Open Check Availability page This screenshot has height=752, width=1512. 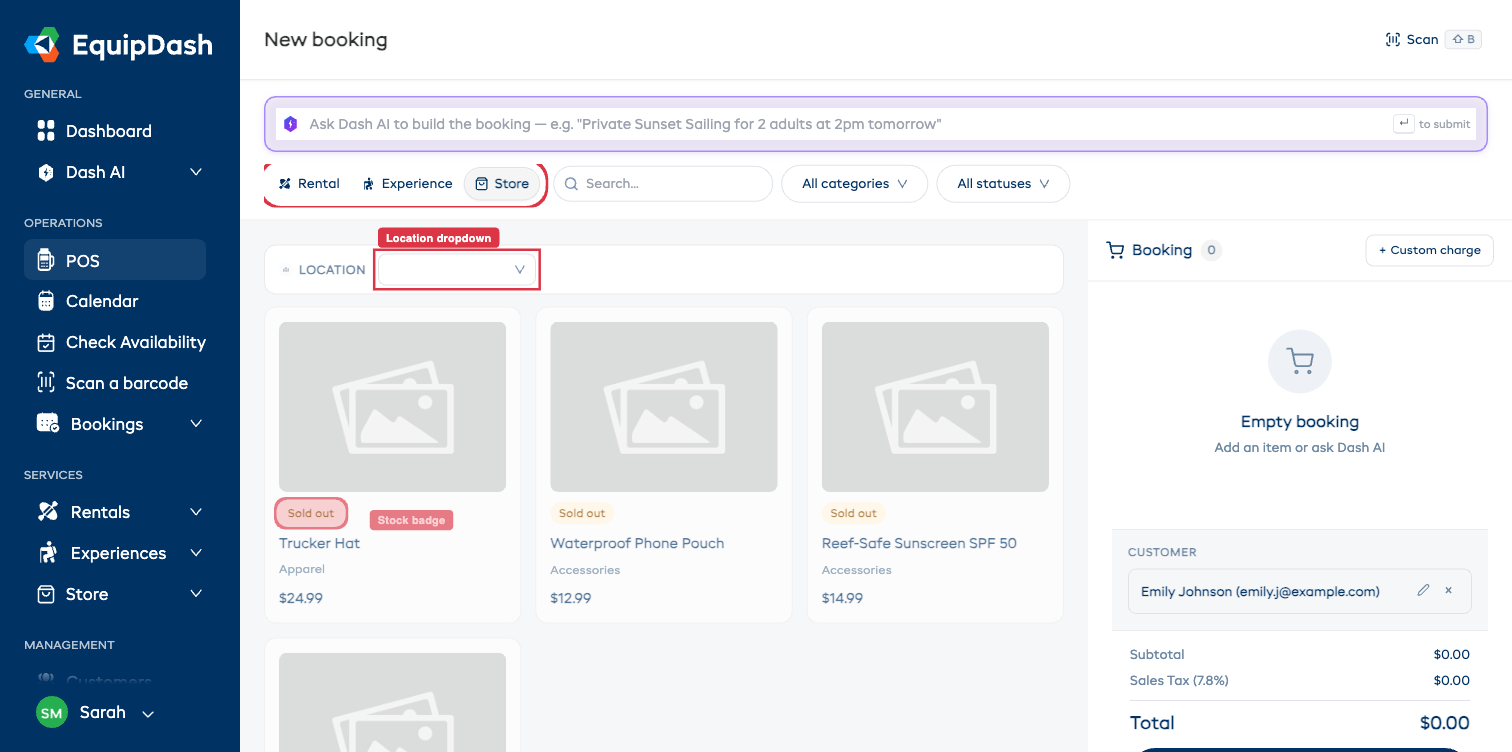[x=115, y=342]
